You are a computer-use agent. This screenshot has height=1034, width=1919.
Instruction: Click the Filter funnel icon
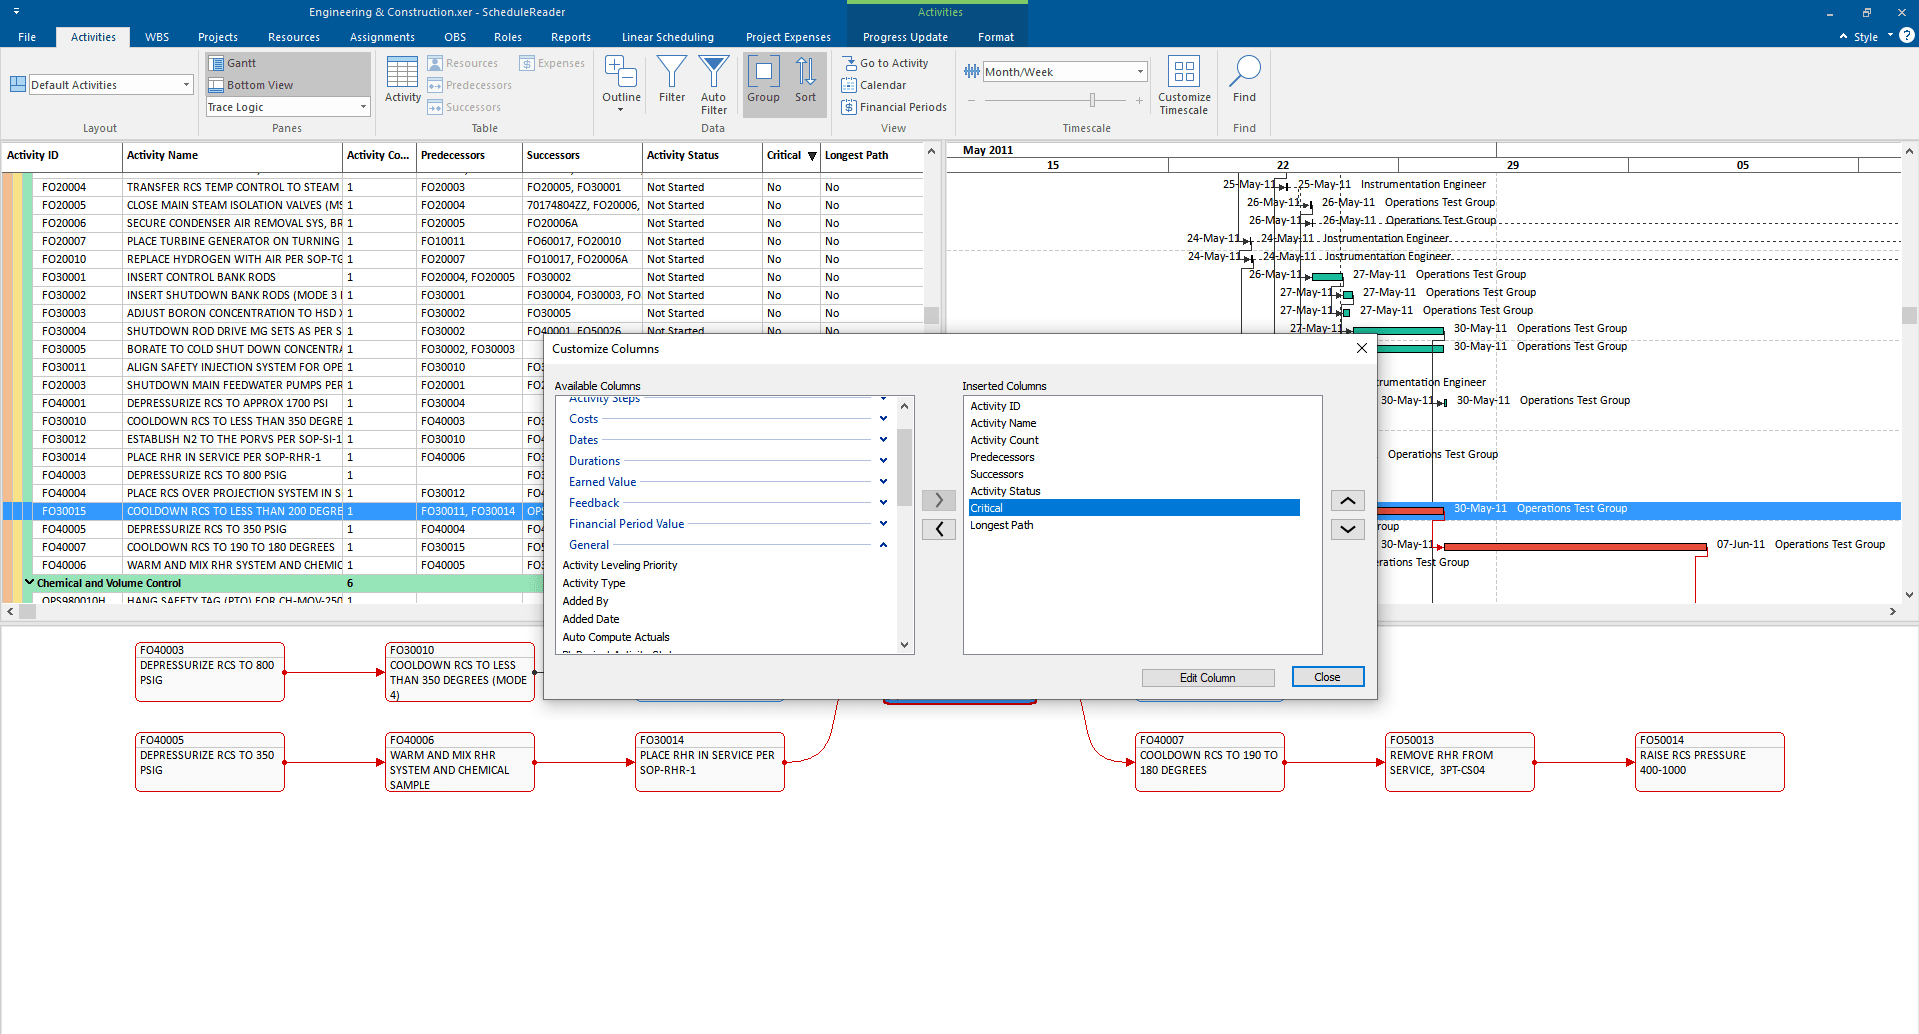click(672, 80)
